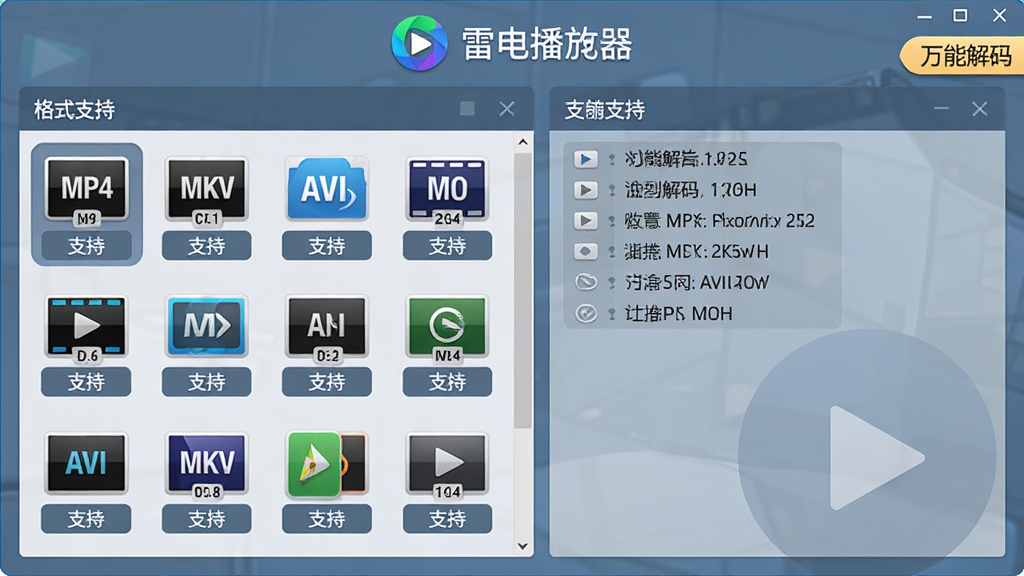Click the 支持 button under the AN D:2 icon
Image resolution: width=1024 pixels, height=576 pixels.
point(327,382)
